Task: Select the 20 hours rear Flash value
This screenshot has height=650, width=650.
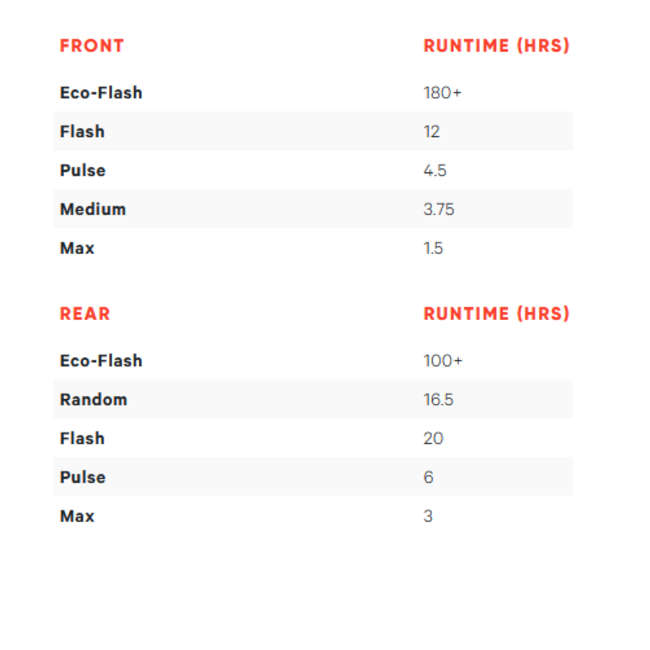Action: (433, 439)
